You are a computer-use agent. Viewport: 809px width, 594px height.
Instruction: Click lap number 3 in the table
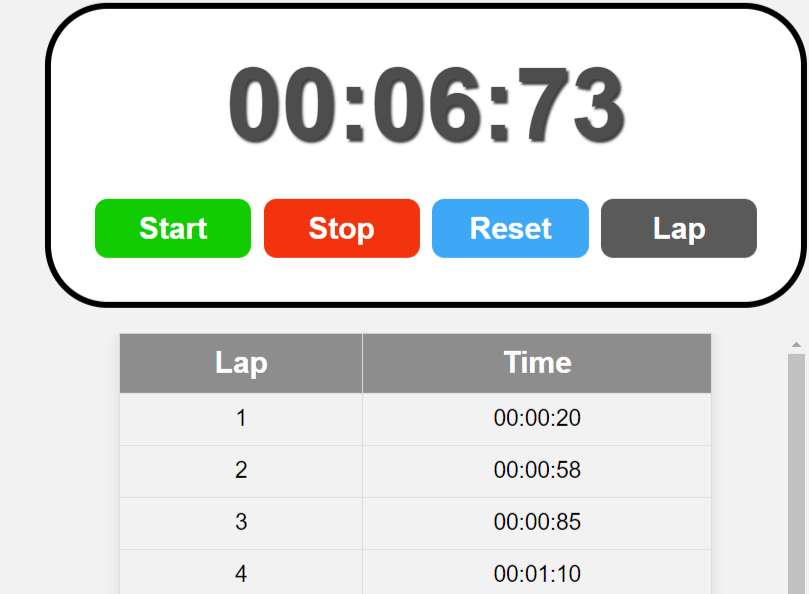[241, 523]
